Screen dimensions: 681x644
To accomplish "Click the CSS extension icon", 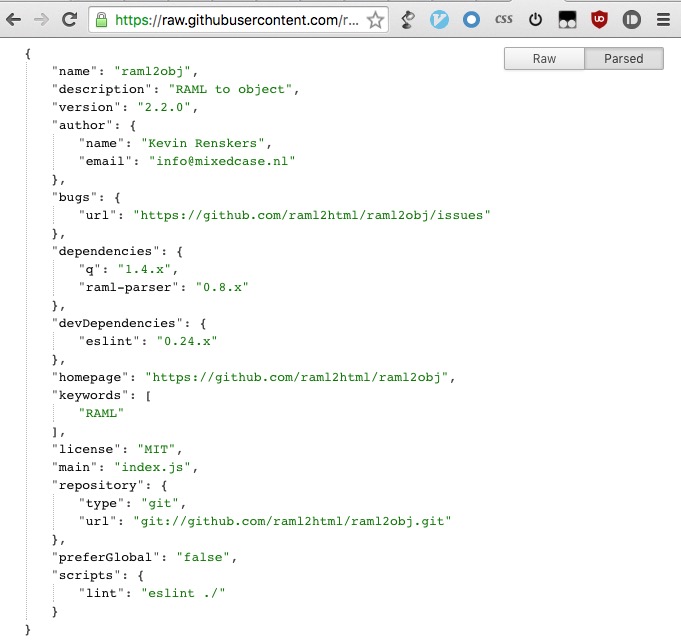I will 504,19.
